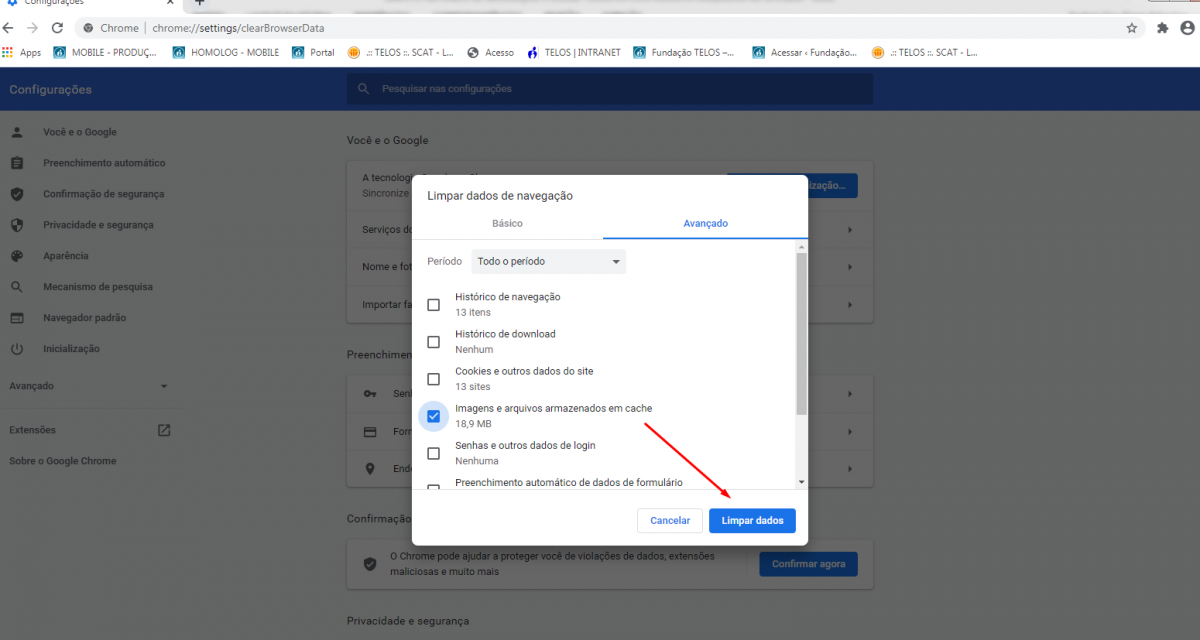Click the location pin icon in autofill section
This screenshot has height=640, width=1200.
point(370,469)
